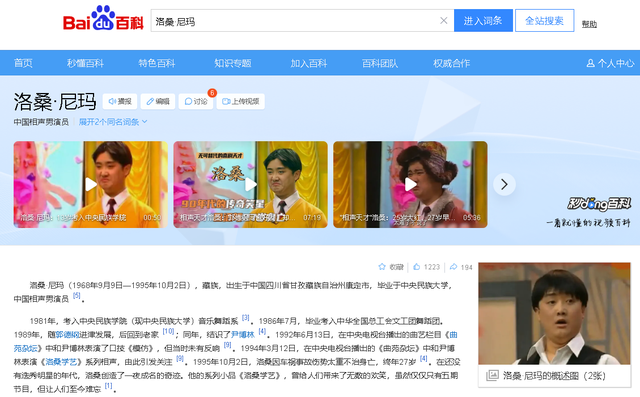The image size is (640, 397).
Task: Open the 洛桑学艺 link
Action: point(61,362)
